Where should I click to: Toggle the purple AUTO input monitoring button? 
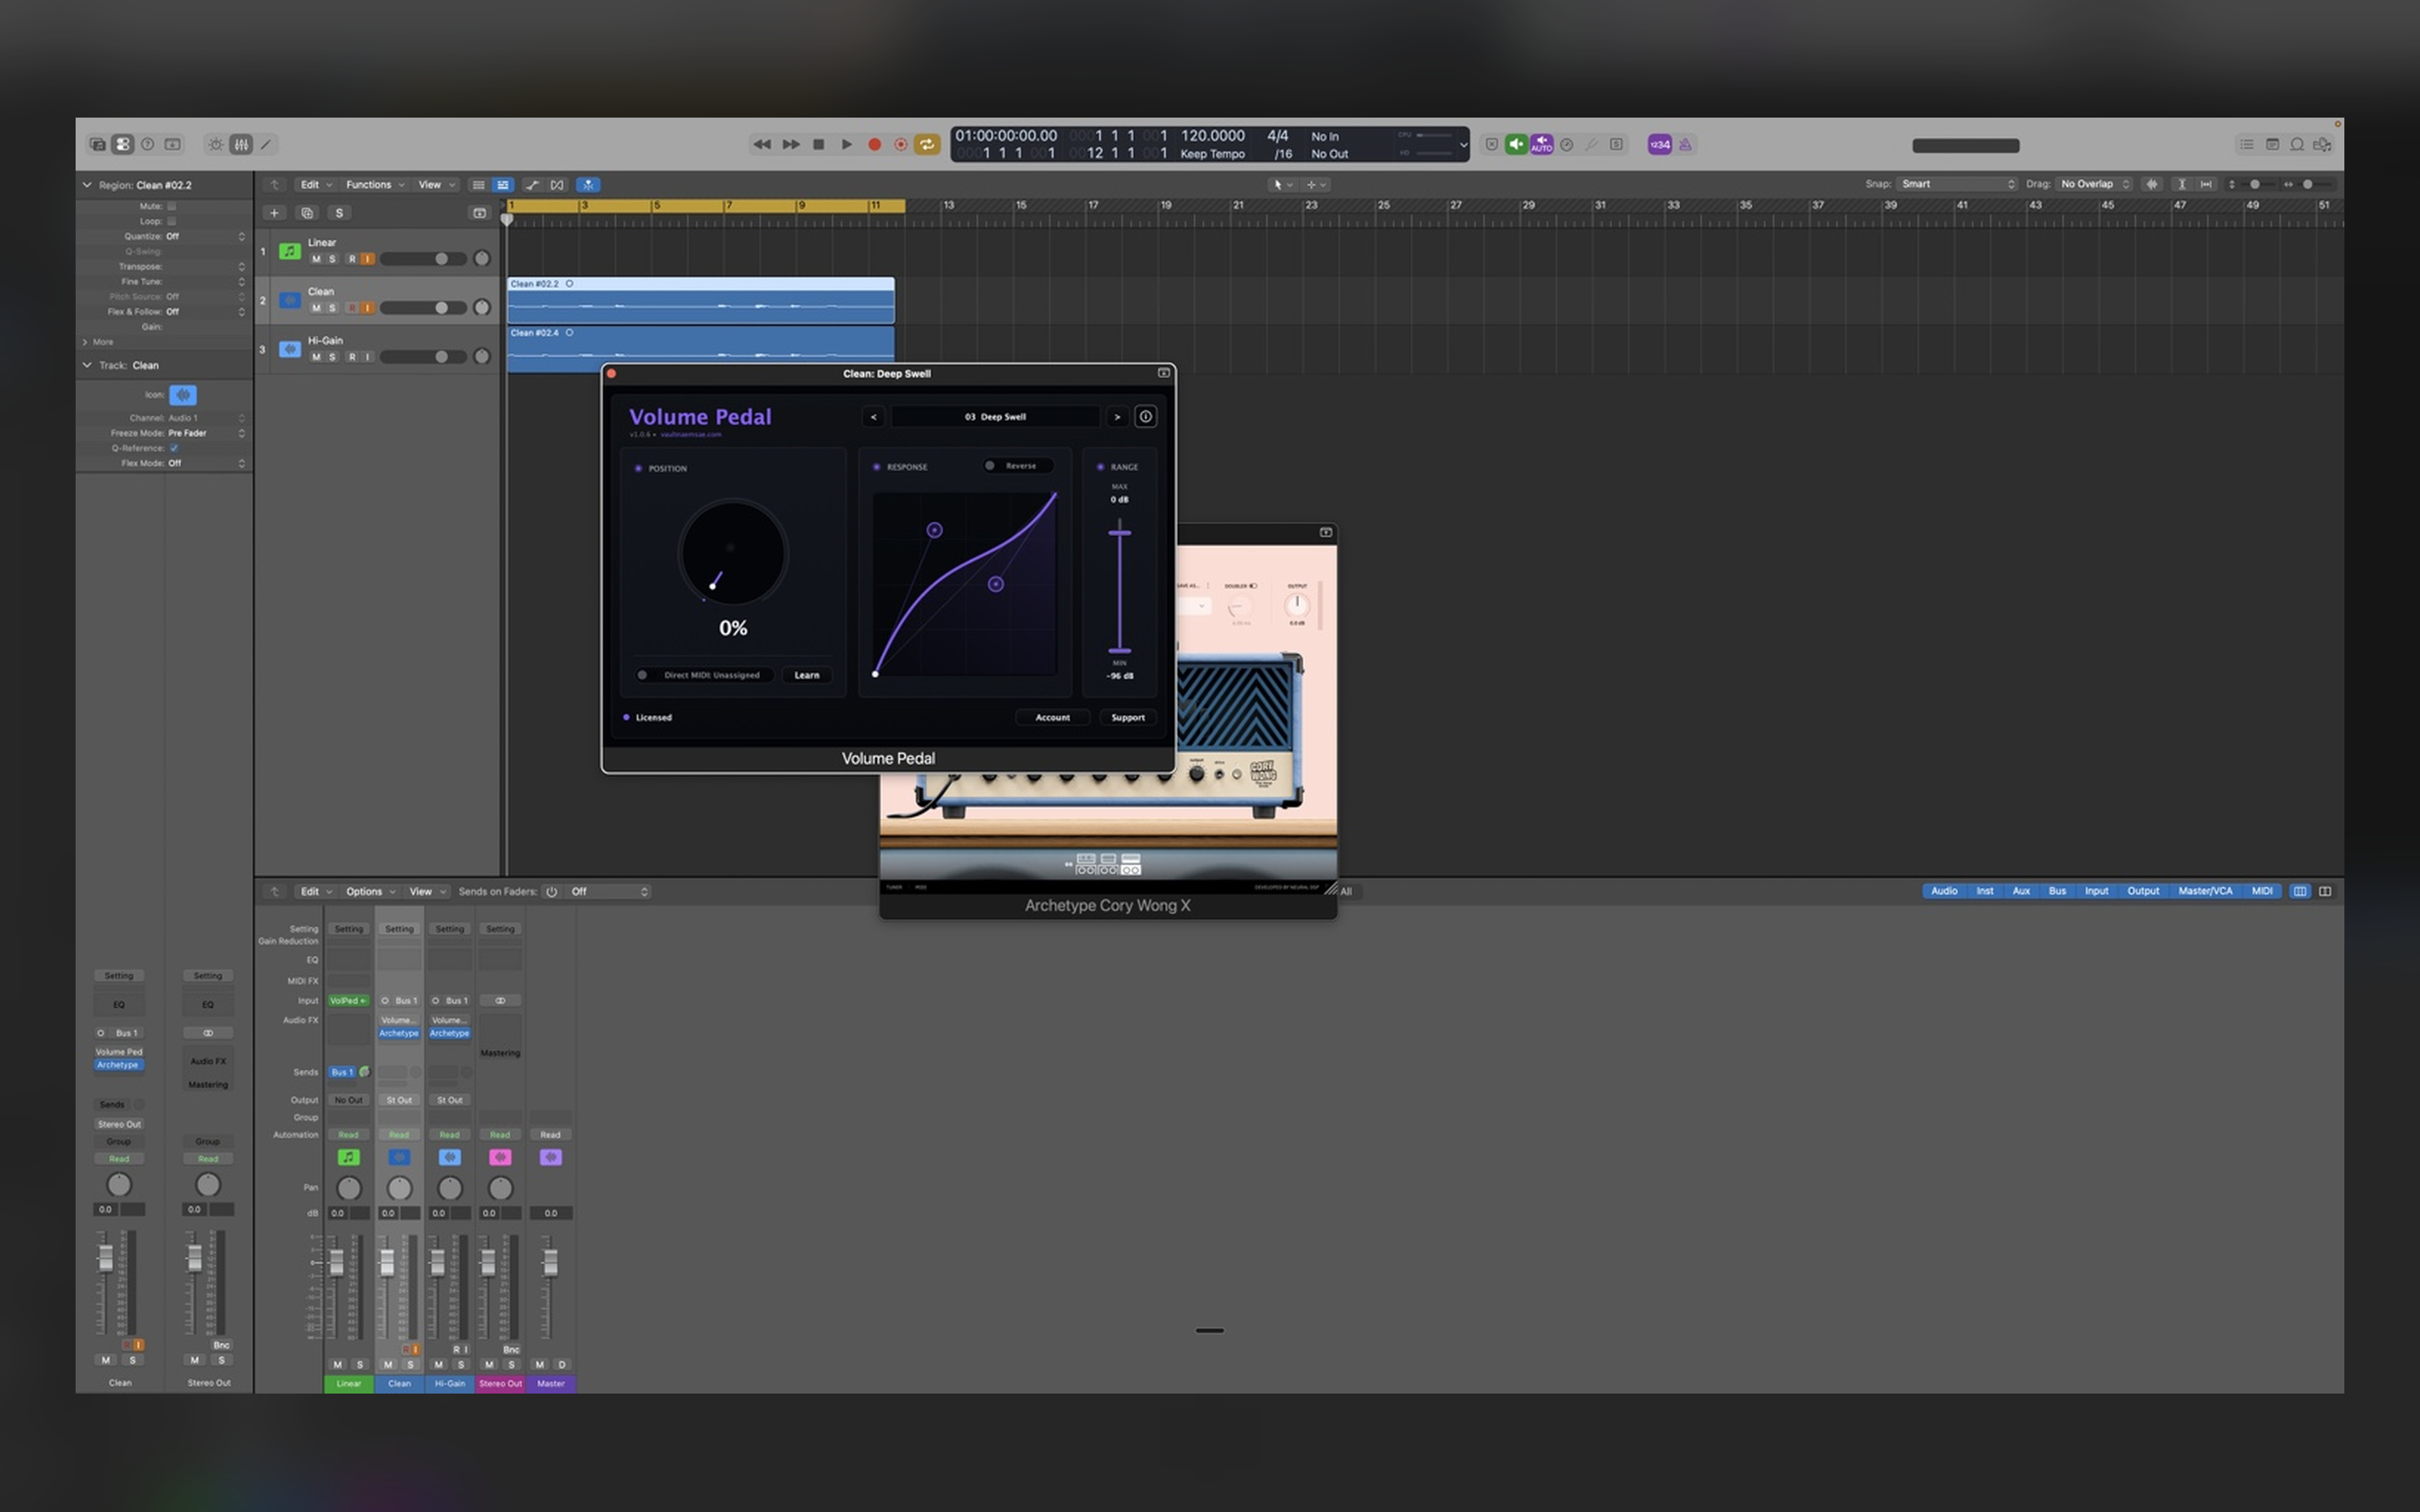click(1541, 144)
